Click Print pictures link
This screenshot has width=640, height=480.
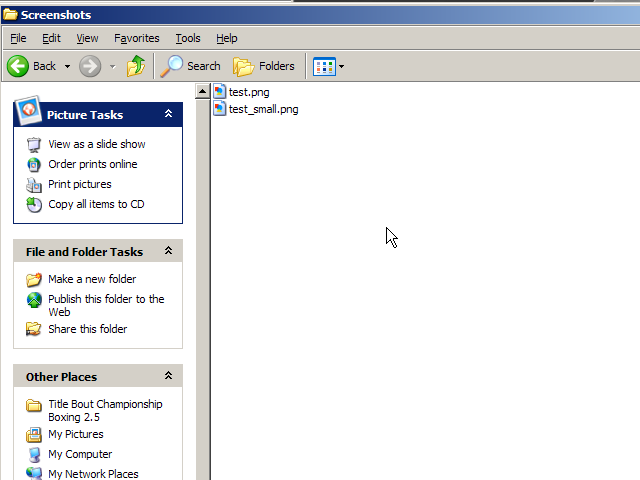[x=80, y=184]
